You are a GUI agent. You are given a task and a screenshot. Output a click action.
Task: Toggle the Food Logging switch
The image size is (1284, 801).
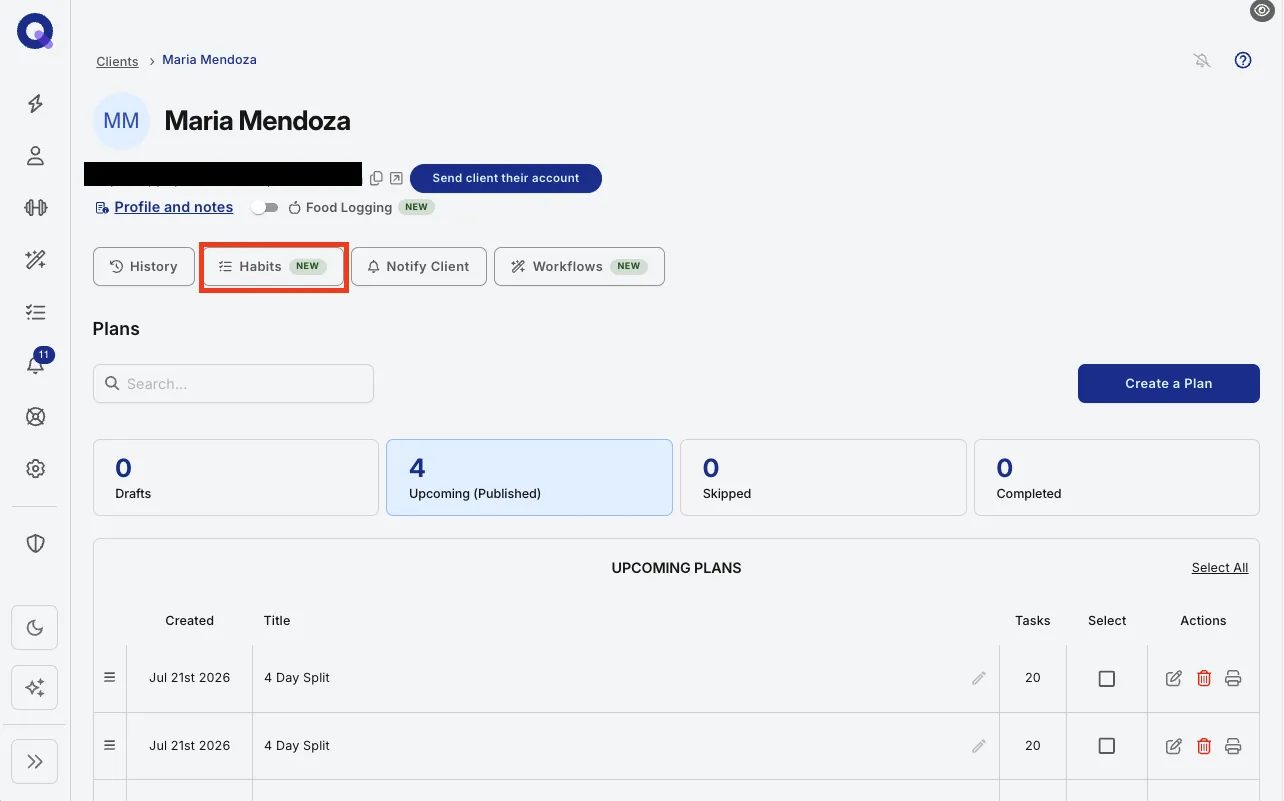[x=265, y=208]
